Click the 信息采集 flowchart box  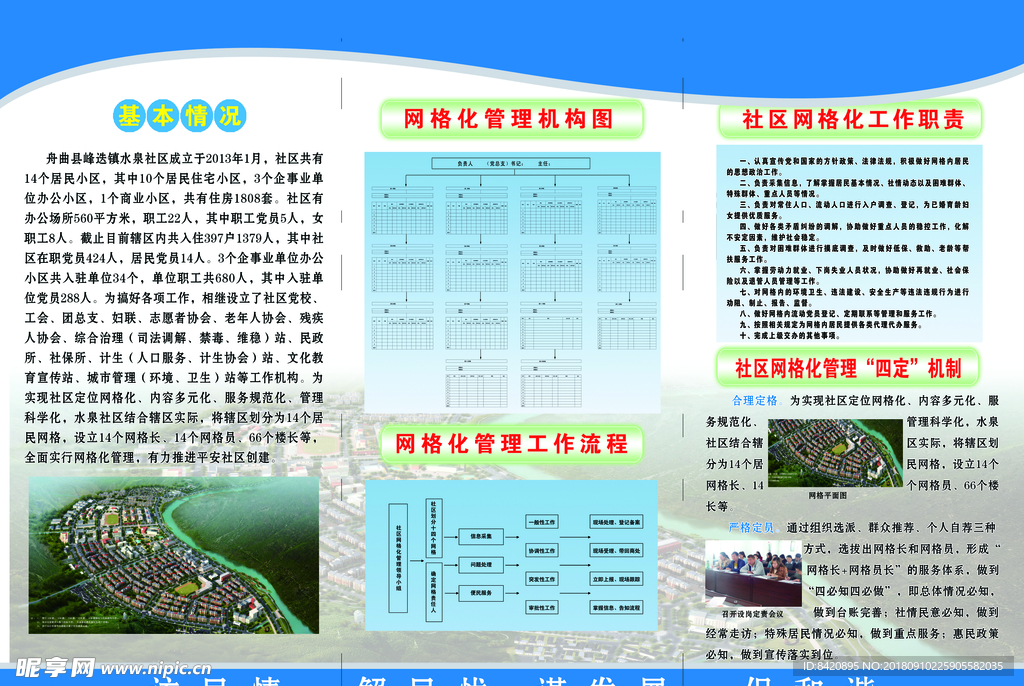481,536
